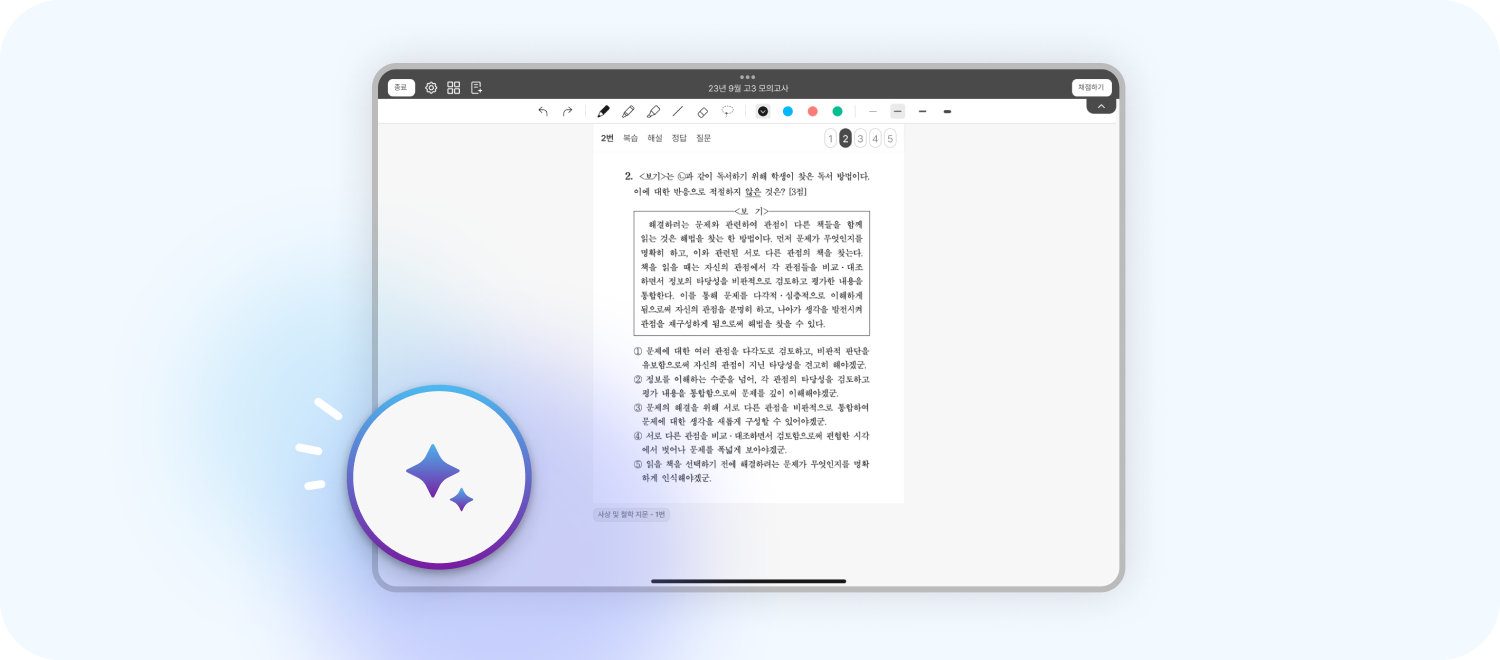Viewport: 1500px width, 660px height.
Task: Select the third stroke width option
Action: pyautogui.click(x=923, y=111)
